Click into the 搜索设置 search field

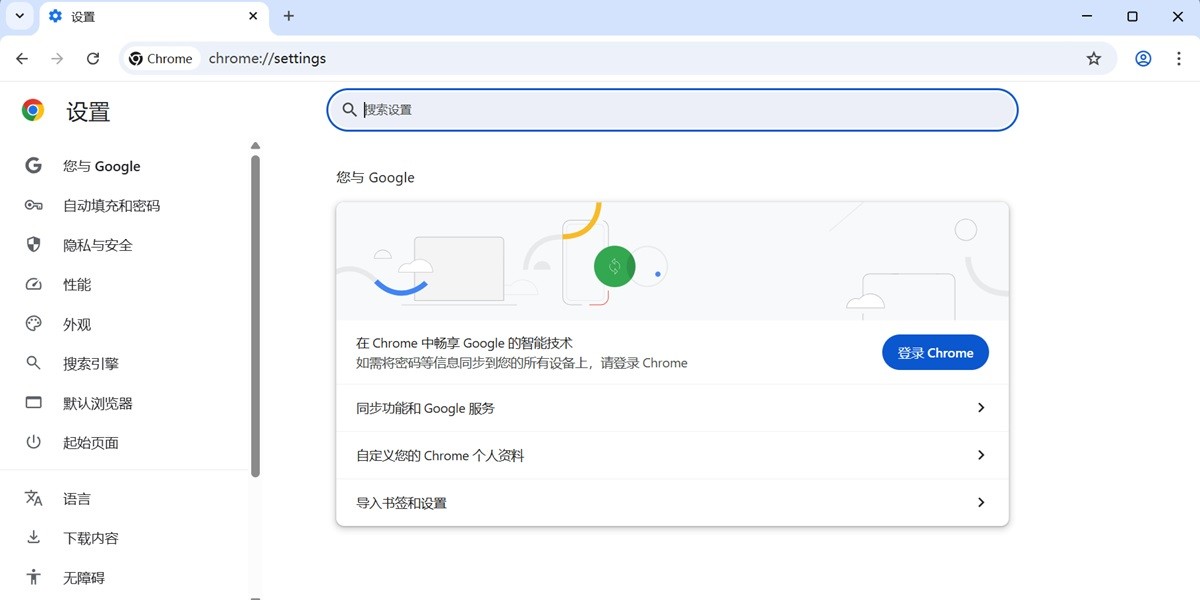point(671,110)
